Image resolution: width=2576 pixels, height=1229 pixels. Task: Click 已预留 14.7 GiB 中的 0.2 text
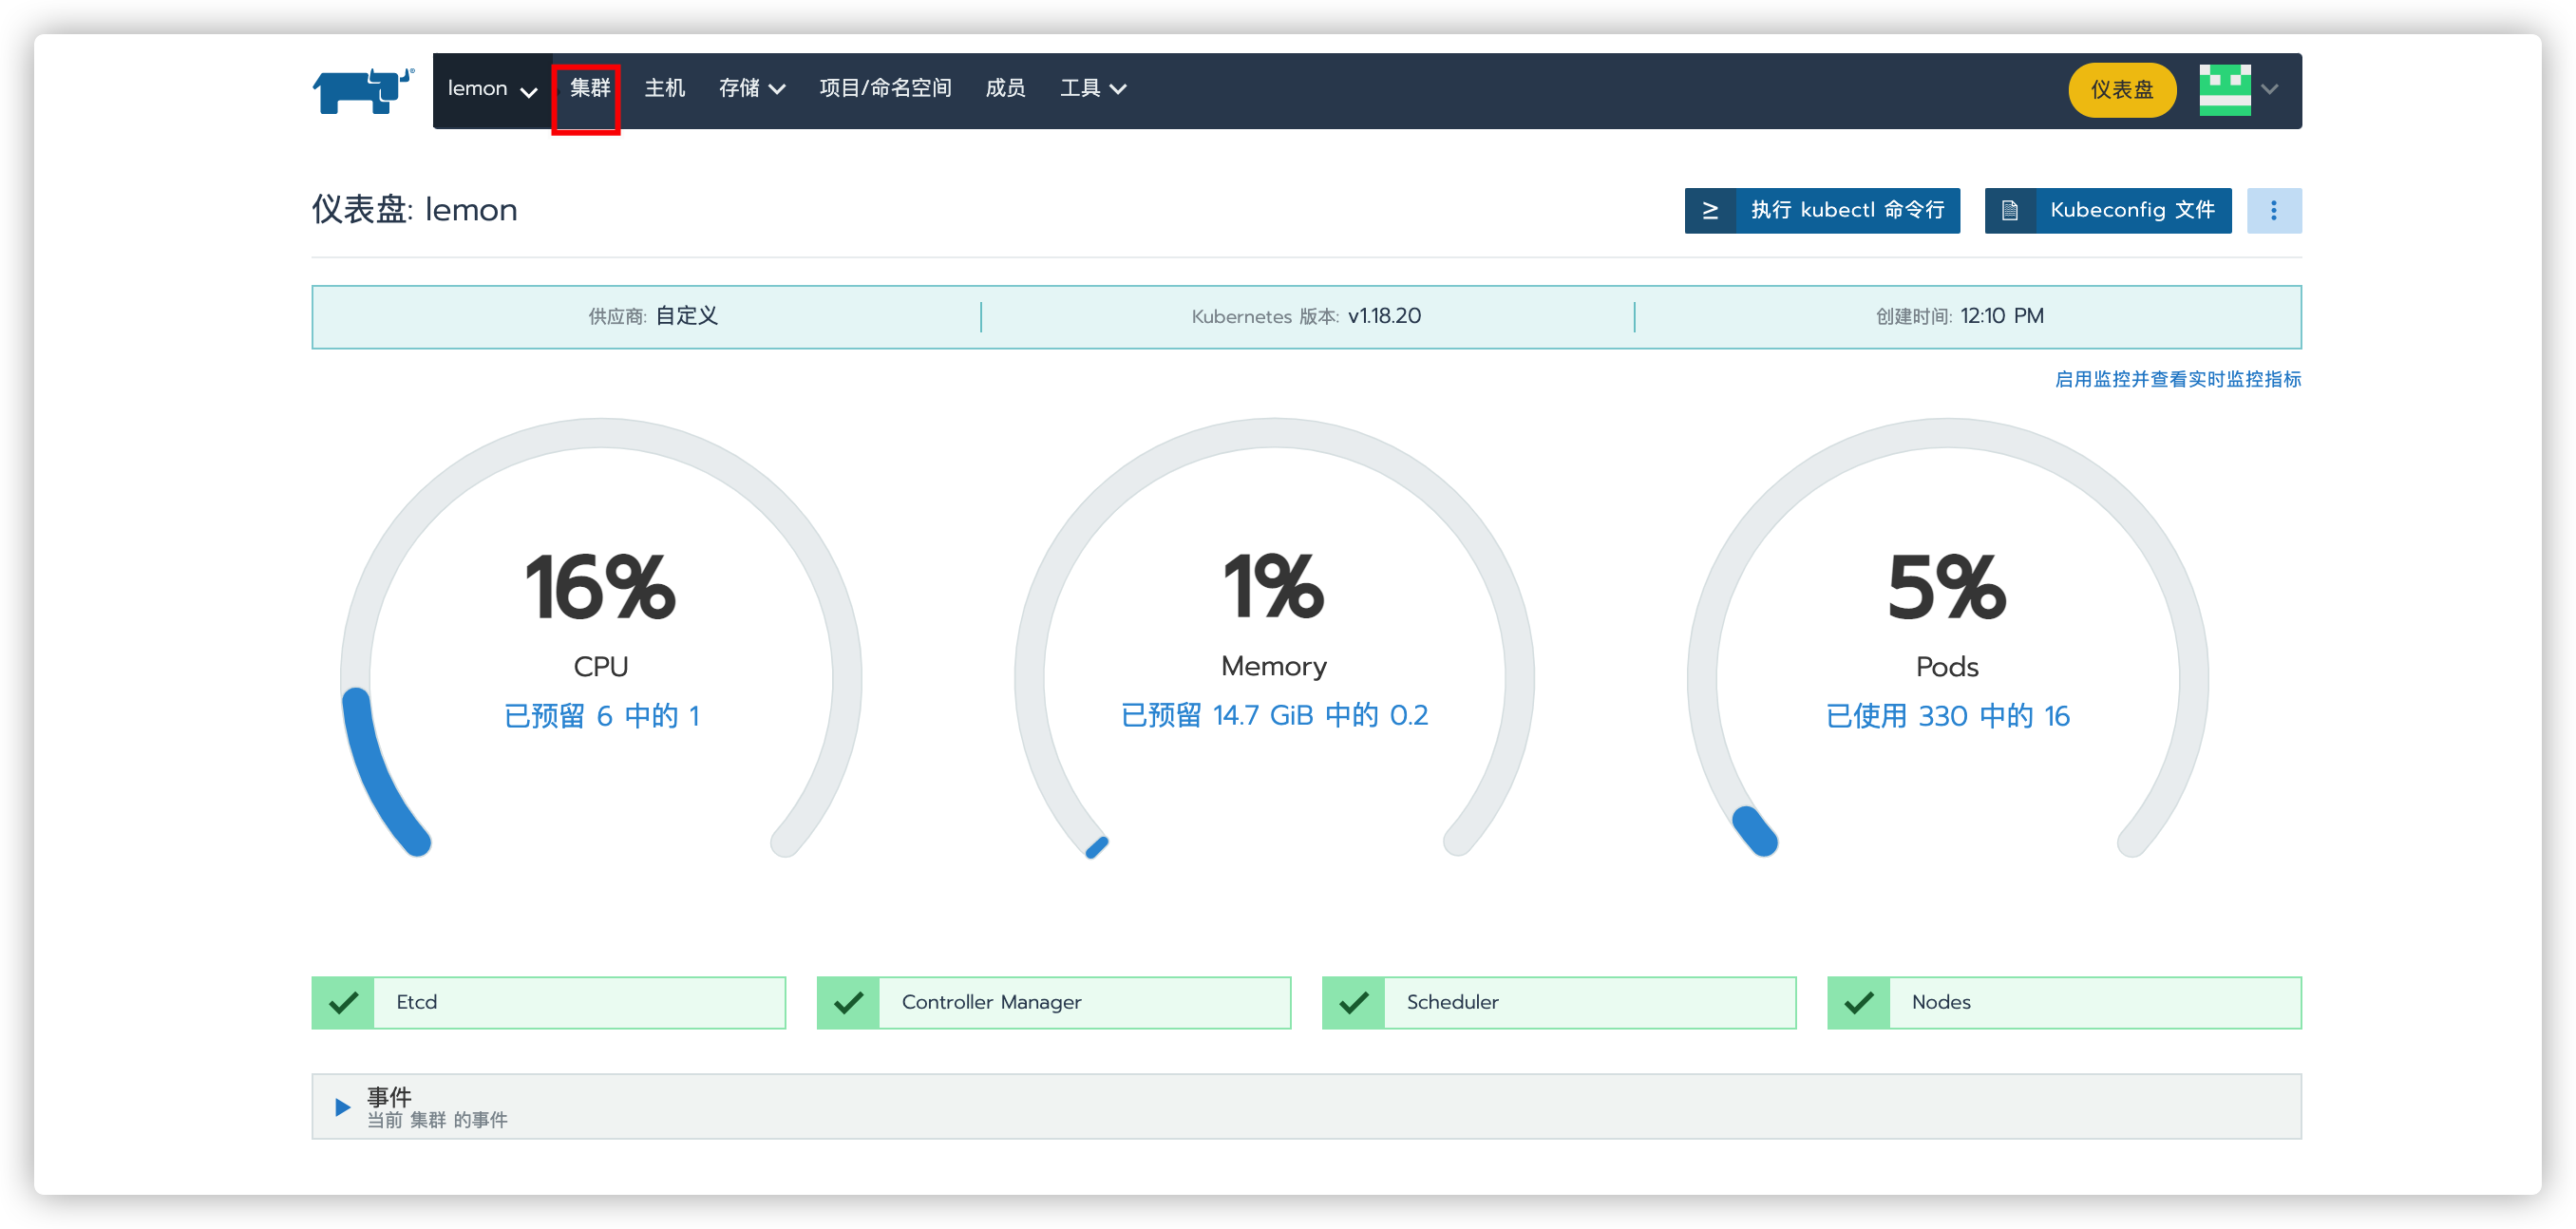tap(1274, 715)
